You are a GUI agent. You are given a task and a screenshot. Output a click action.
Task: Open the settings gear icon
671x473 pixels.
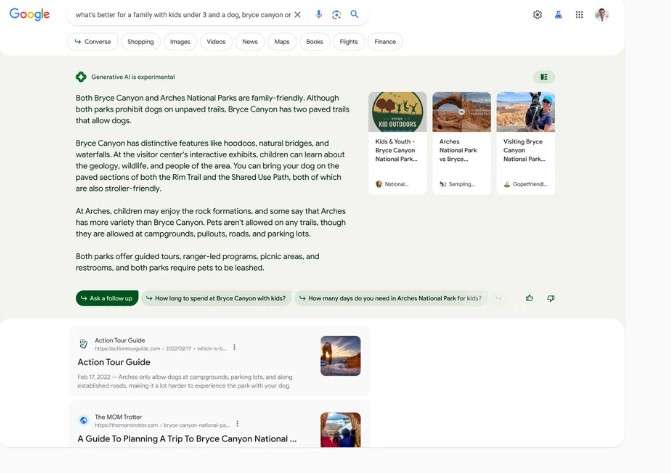pyautogui.click(x=537, y=15)
